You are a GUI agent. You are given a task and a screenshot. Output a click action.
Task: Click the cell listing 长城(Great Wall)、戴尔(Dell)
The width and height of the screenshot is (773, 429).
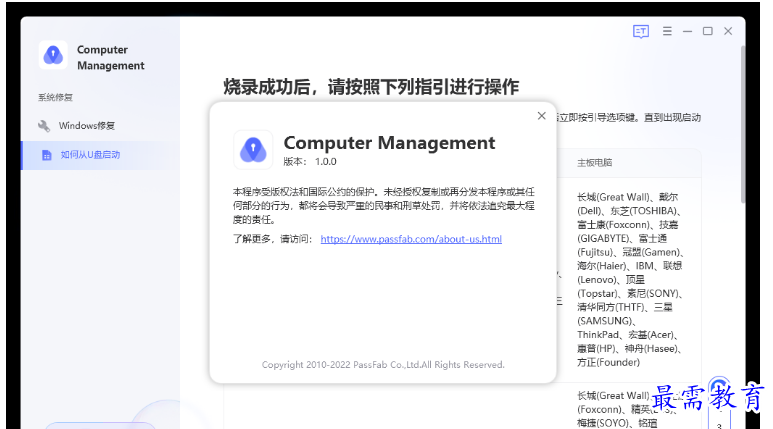pyautogui.click(x=630, y=280)
